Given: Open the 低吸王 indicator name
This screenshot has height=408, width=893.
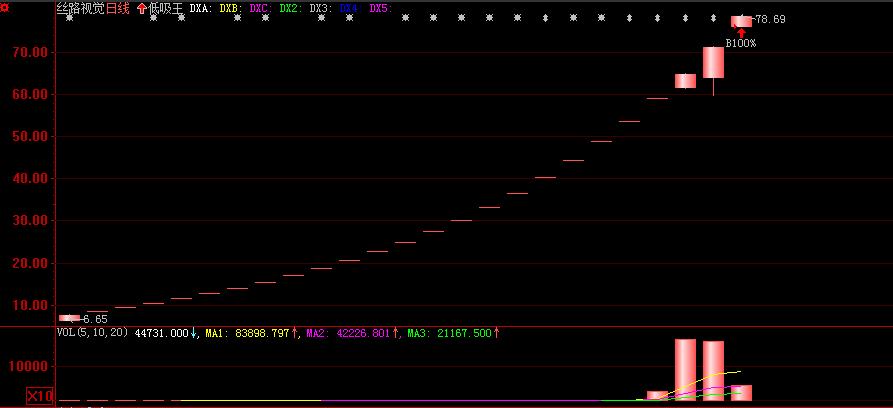Looking at the screenshot, I should (x=165, y=9).
